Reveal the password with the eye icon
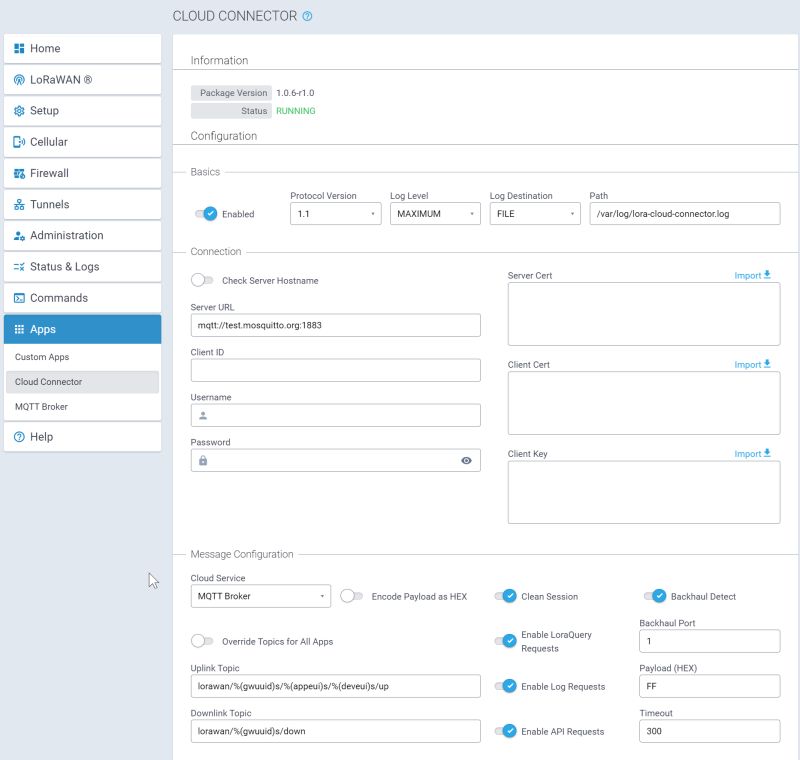The image size is (800, 760). (x=465, y=459)
